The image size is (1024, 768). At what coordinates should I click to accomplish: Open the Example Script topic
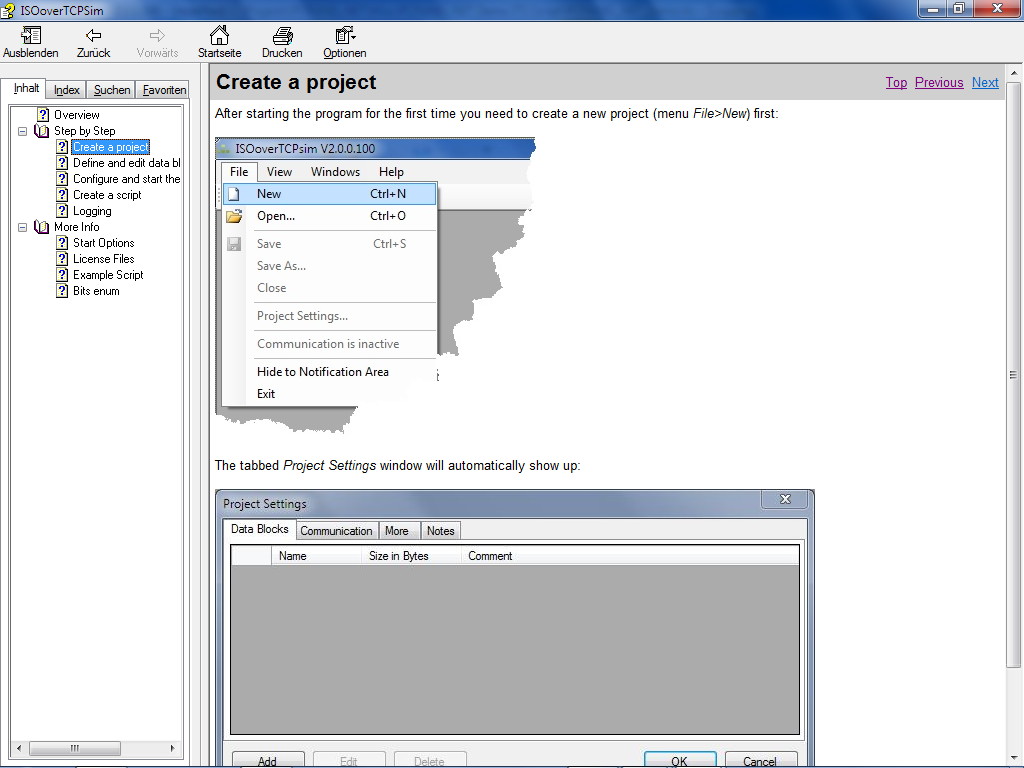click(108, 275)
